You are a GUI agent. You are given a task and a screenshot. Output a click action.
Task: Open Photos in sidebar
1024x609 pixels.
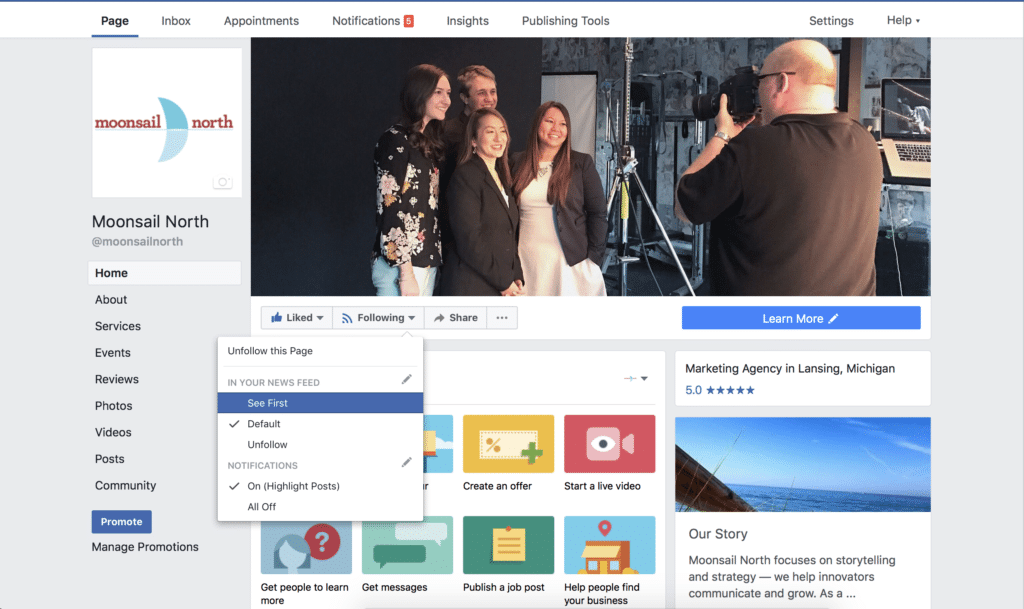[113, 406]
